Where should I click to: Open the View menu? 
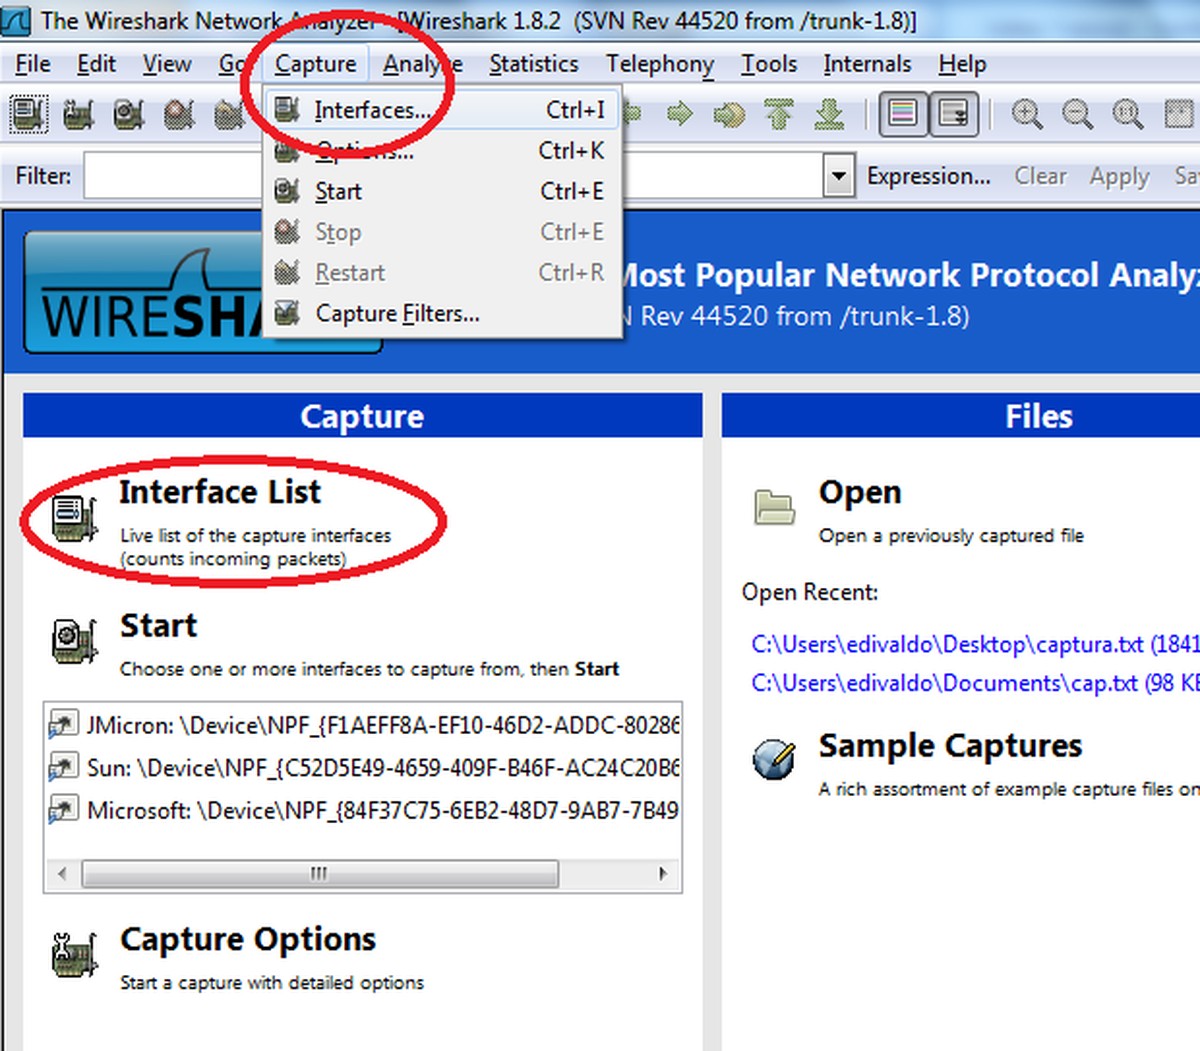(x=166, y=64)
